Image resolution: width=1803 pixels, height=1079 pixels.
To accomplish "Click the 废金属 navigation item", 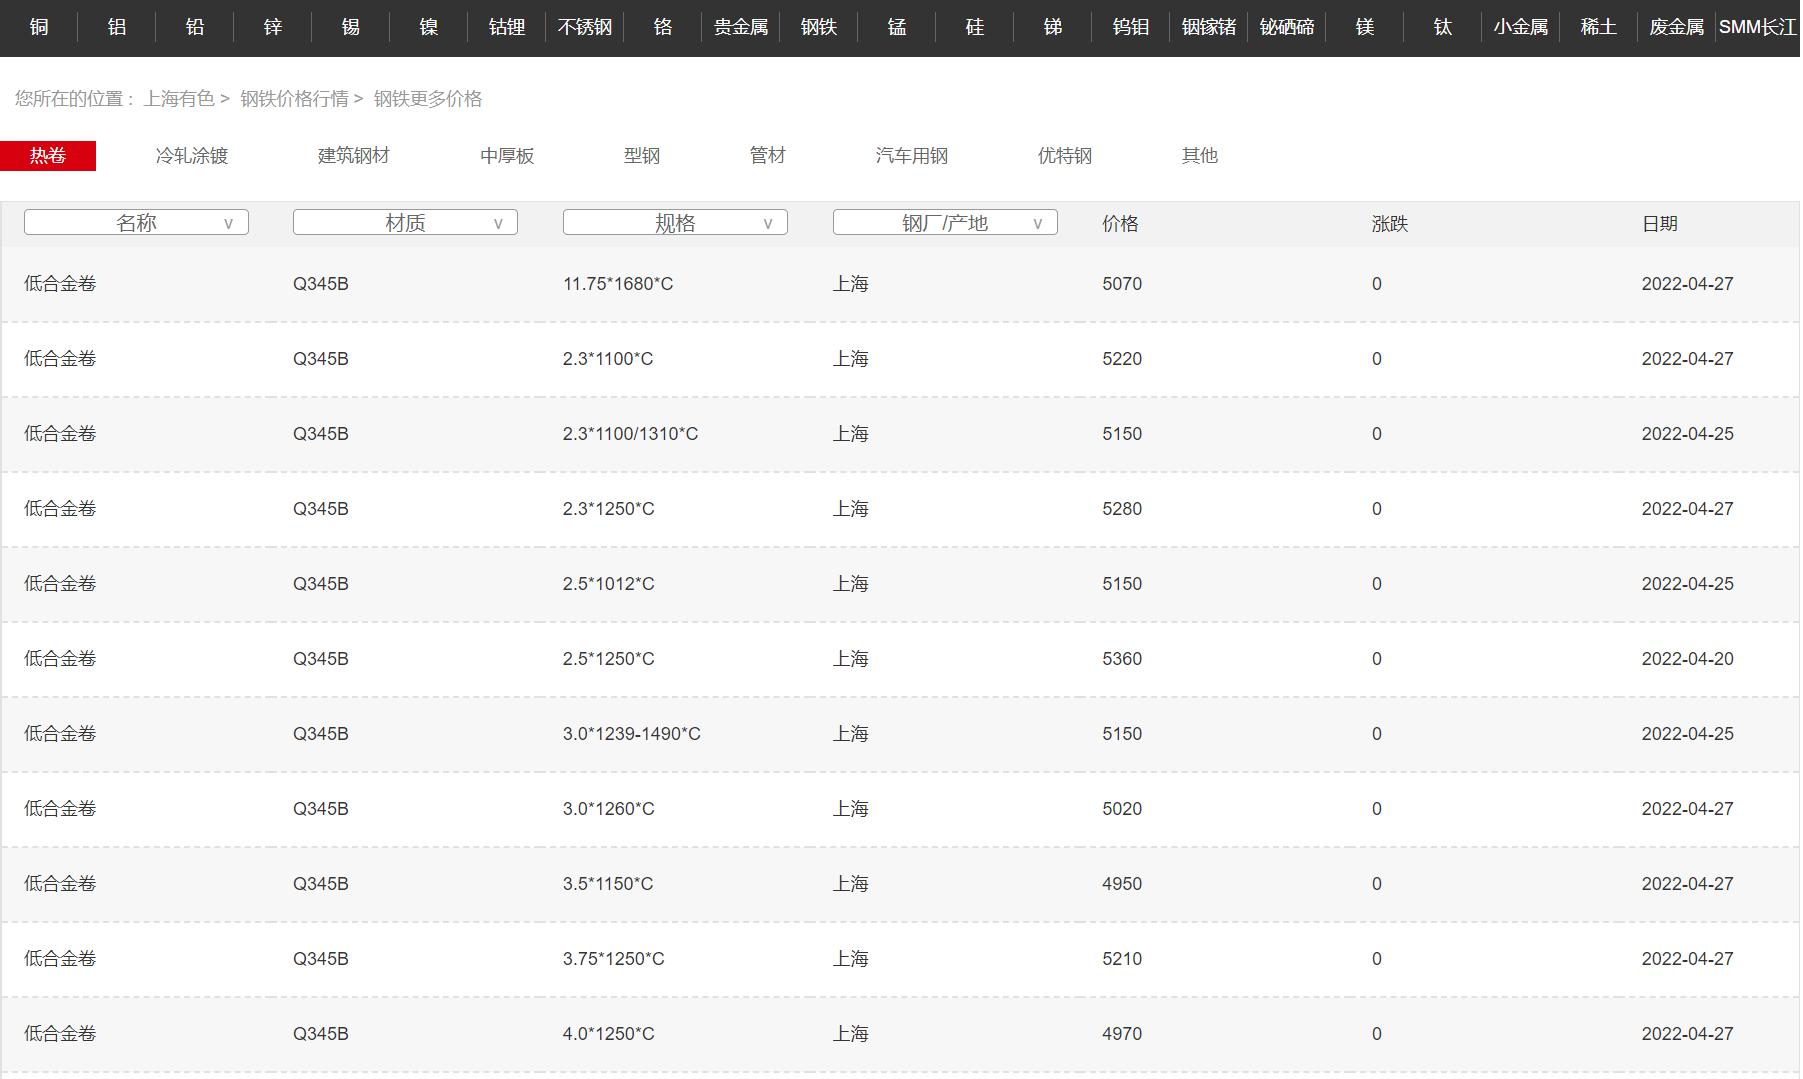I will tap(1676, 27).
